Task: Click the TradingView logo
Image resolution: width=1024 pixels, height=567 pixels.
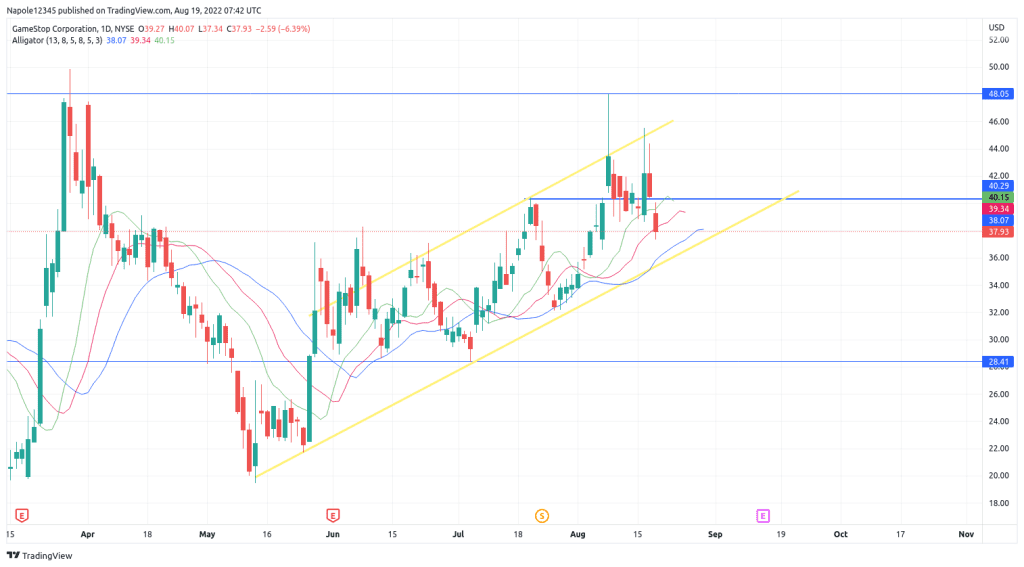Action: 40,555
